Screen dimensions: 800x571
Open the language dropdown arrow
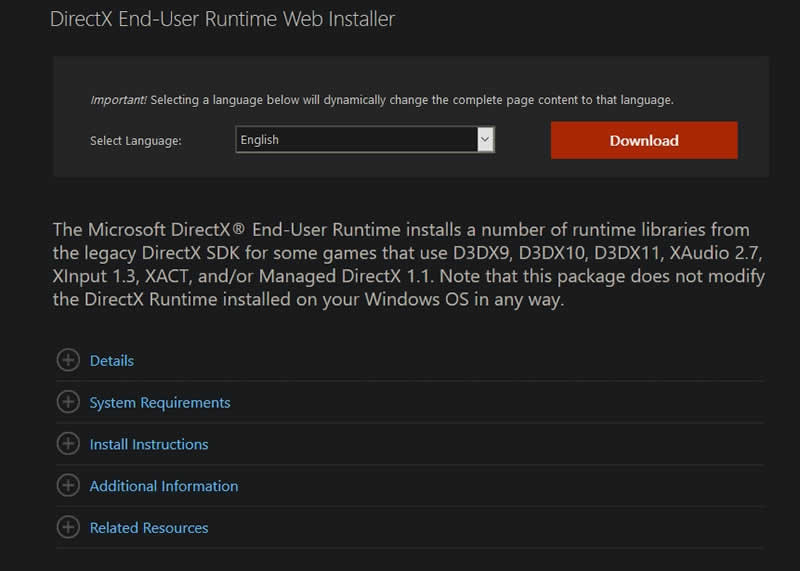(x=485, y=139)
